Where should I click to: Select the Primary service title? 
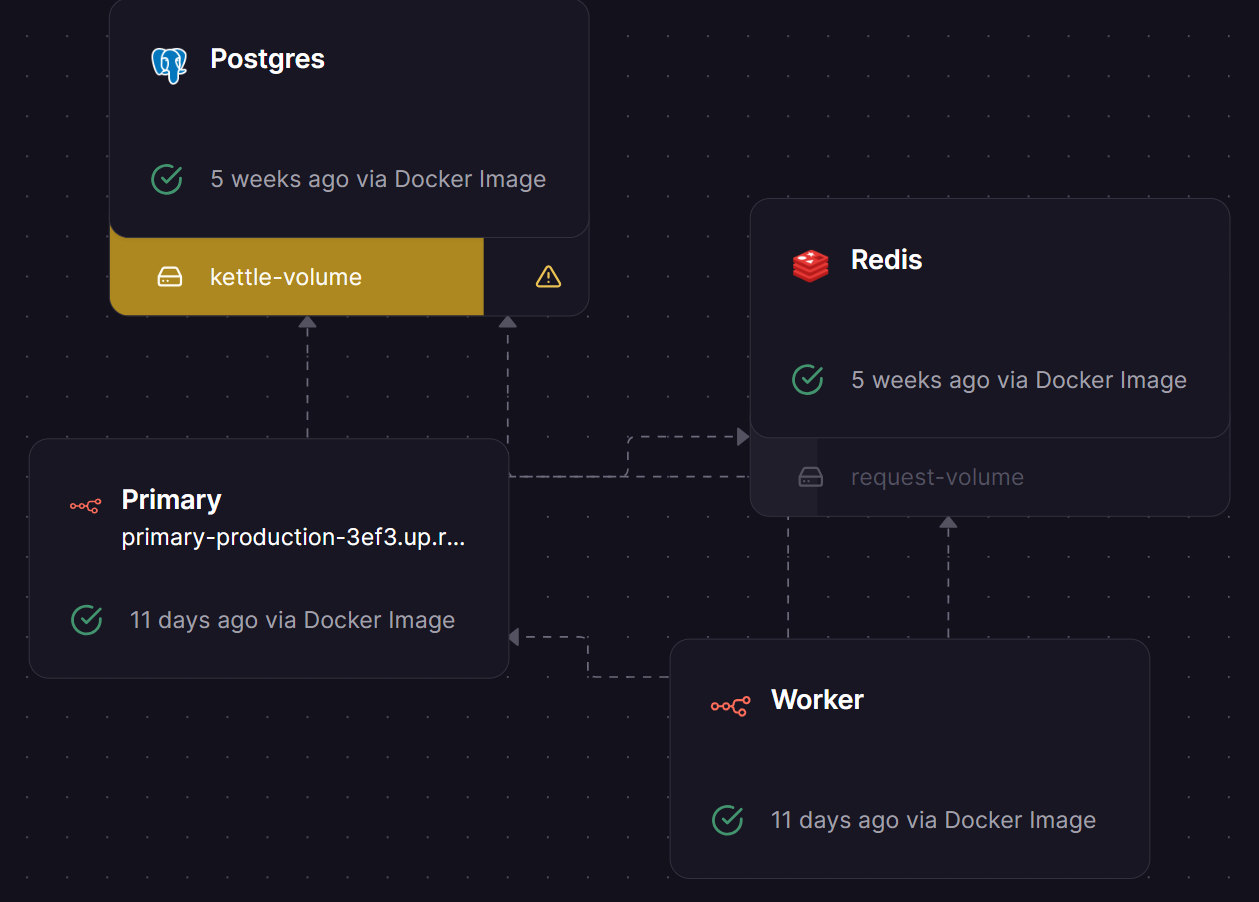(x=172, y=500)
